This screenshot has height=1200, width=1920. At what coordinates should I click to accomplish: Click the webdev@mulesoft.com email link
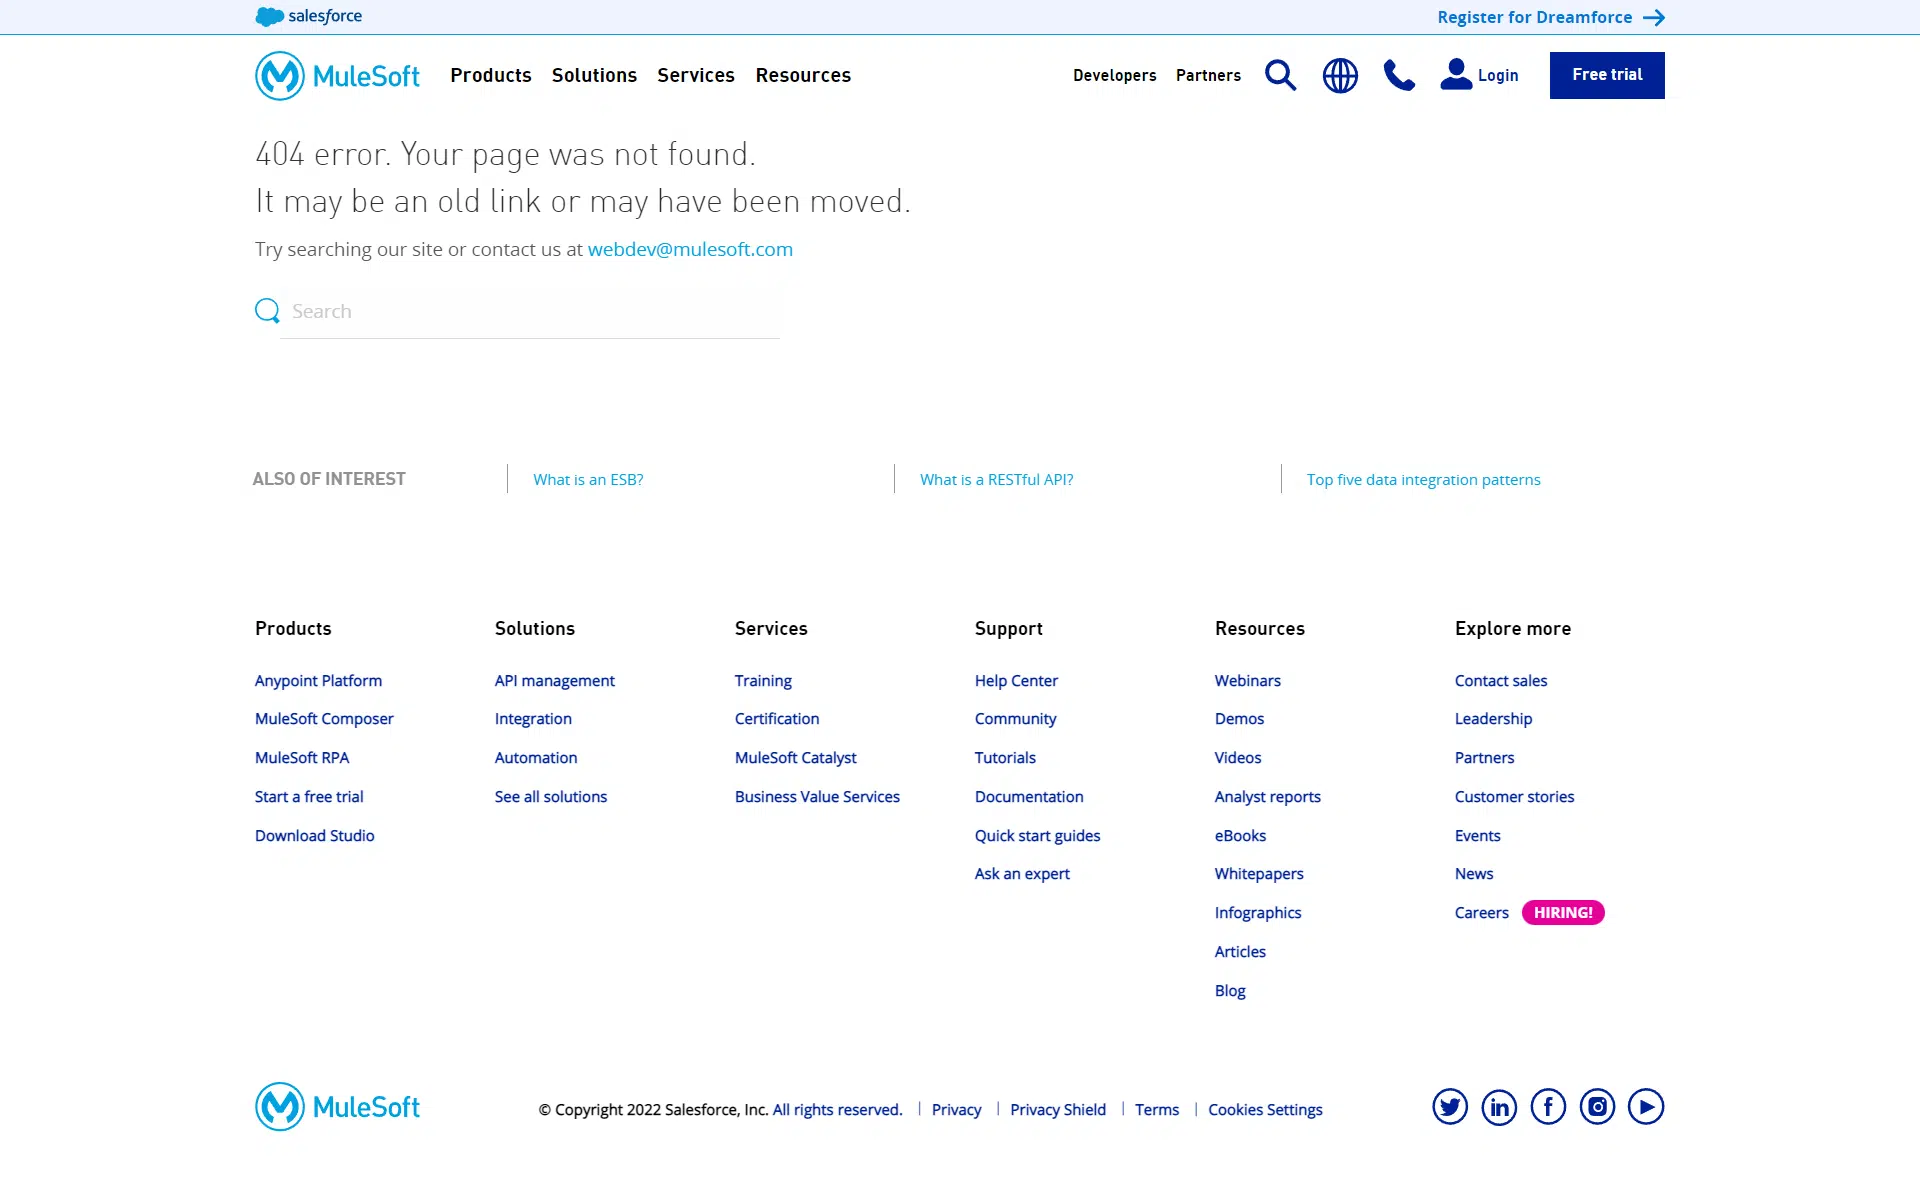tap(690, 249)
